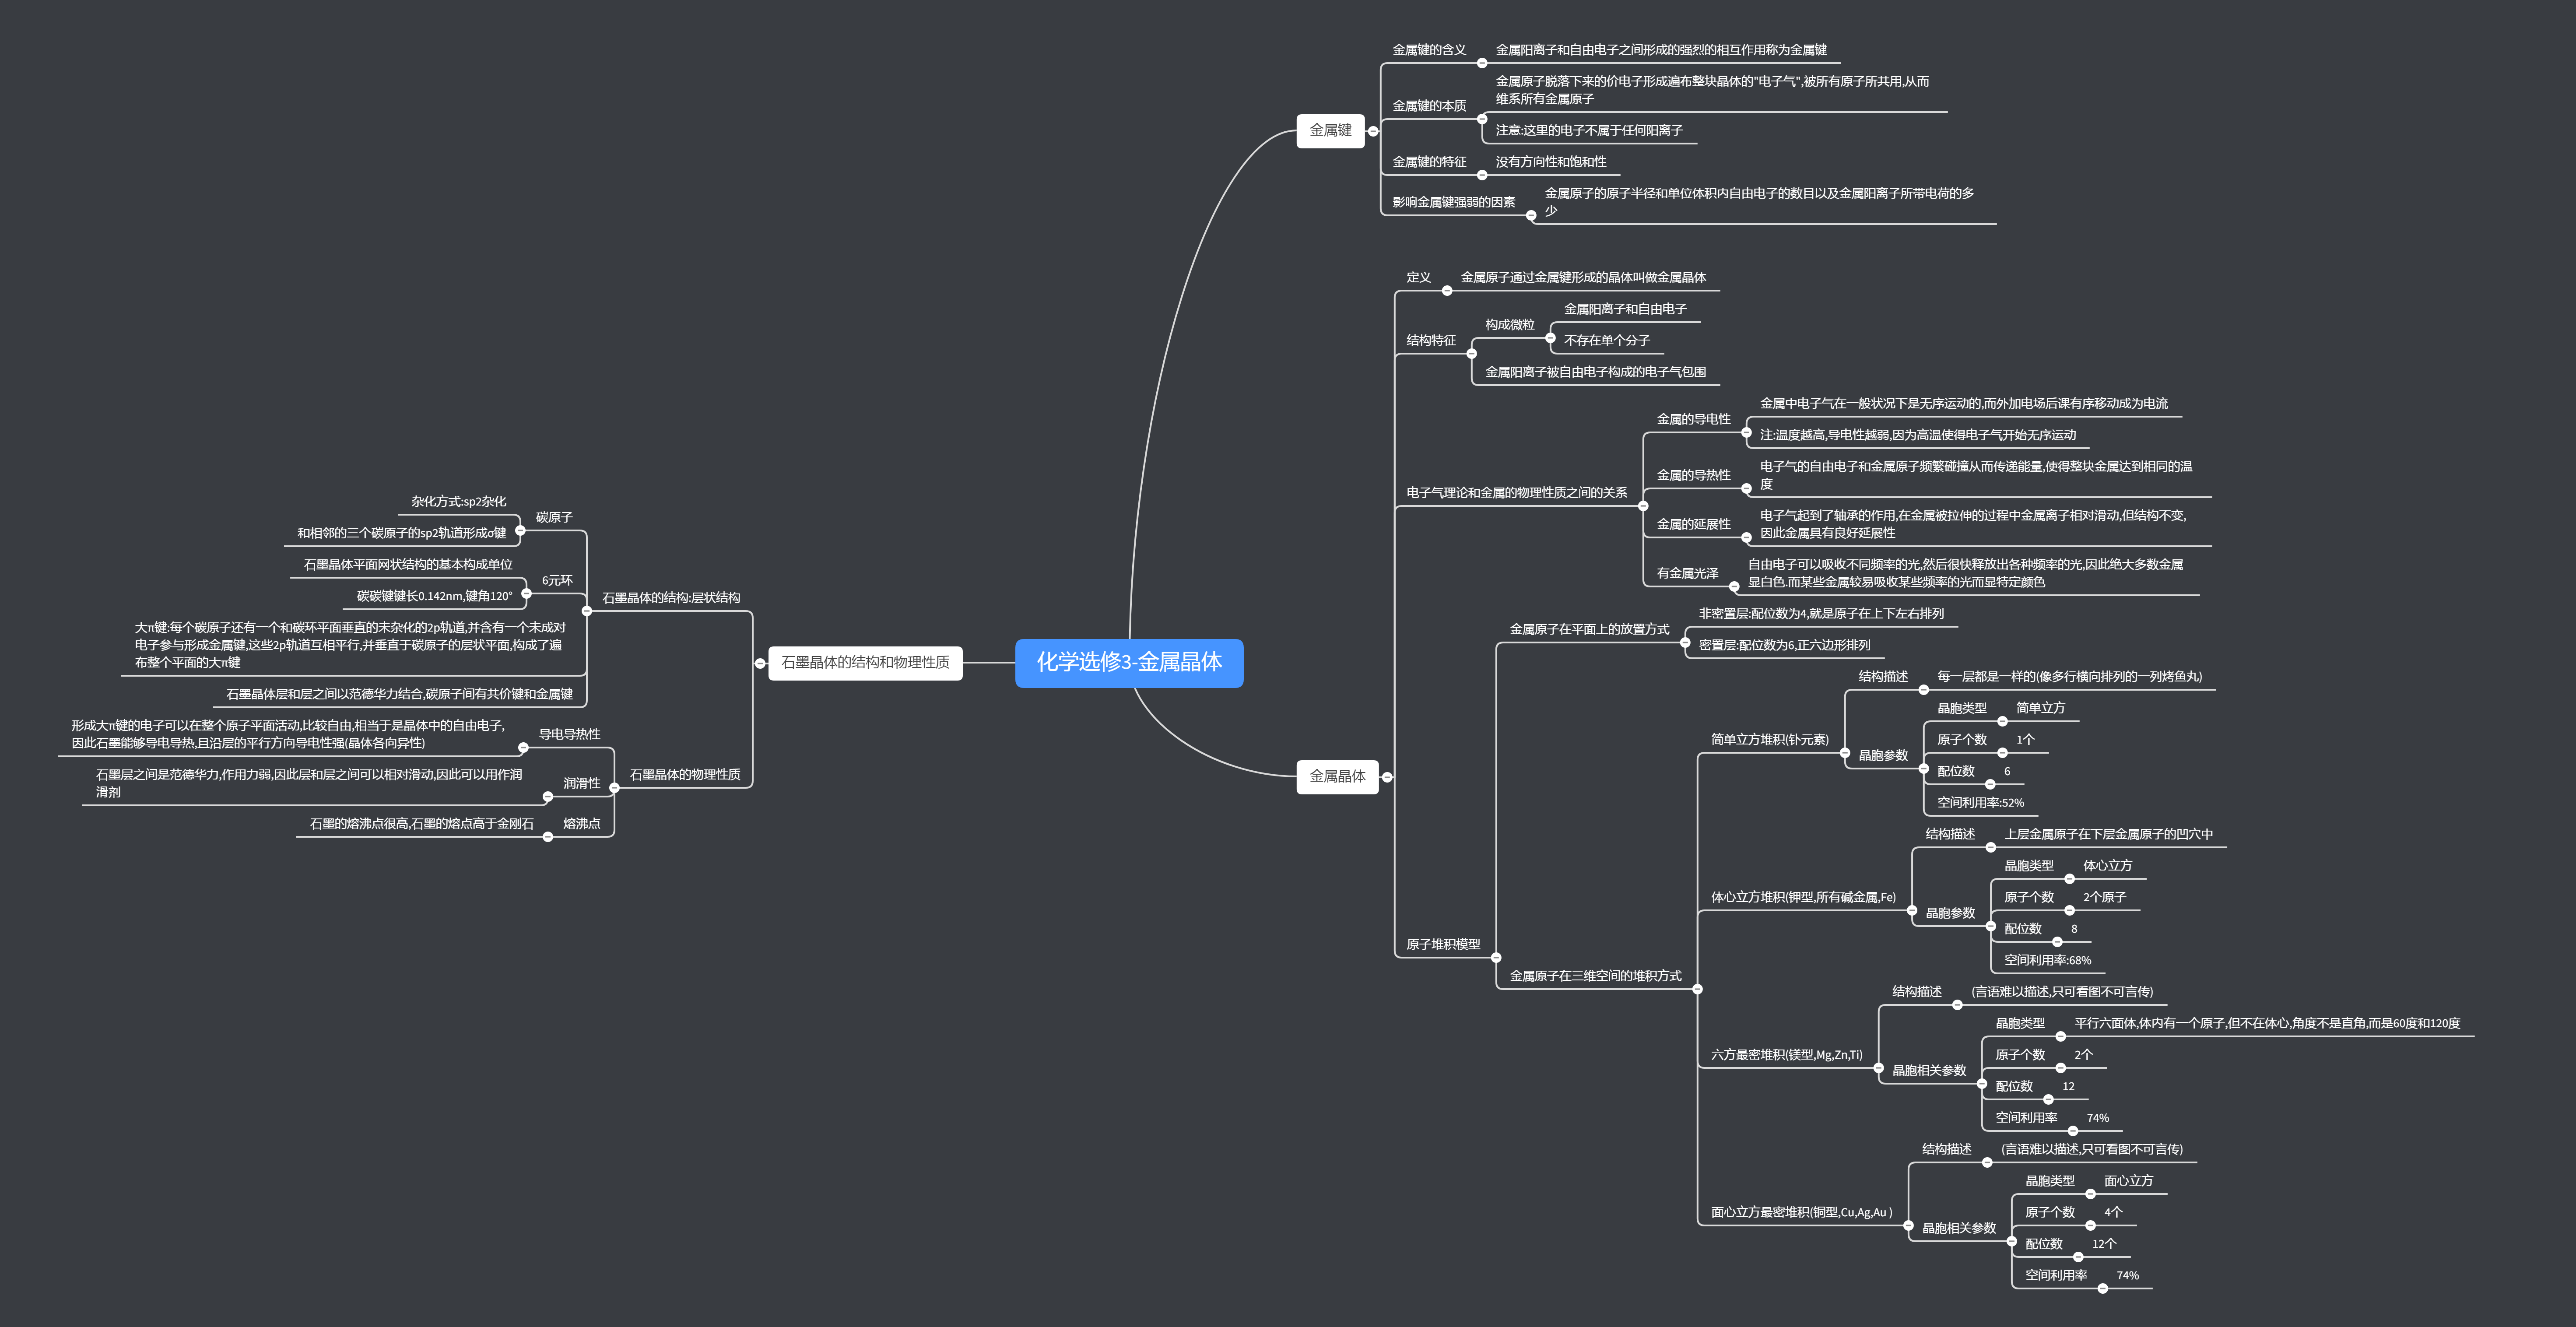The width and height of the screenshot is (2576, 1327).
Task: Collapse the 金属晶体 branch toggle
Action: coord(1387,777)
